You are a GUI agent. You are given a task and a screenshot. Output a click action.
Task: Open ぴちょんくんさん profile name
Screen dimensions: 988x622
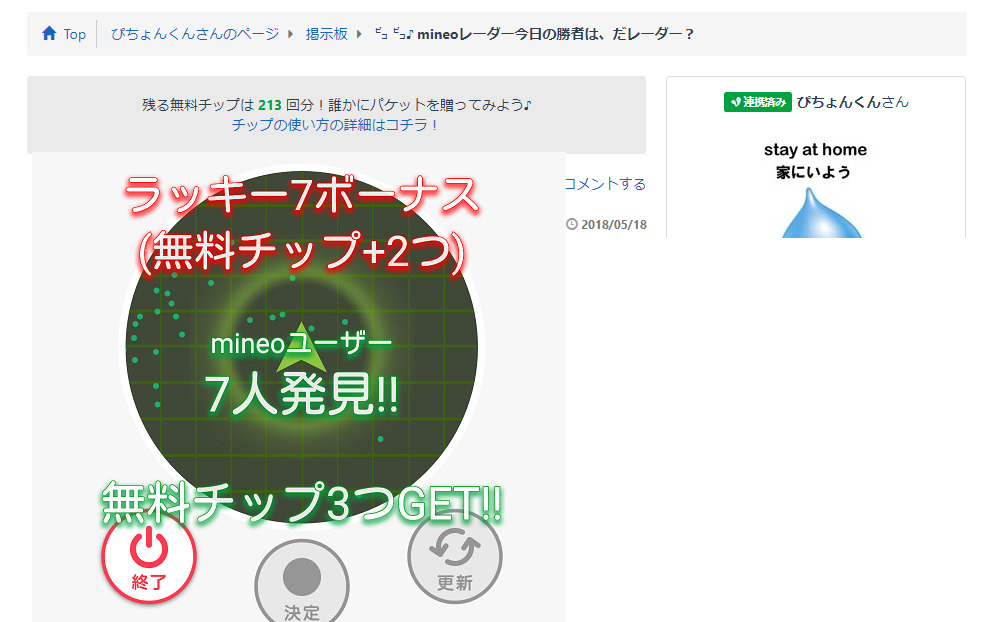click(853, 102)
